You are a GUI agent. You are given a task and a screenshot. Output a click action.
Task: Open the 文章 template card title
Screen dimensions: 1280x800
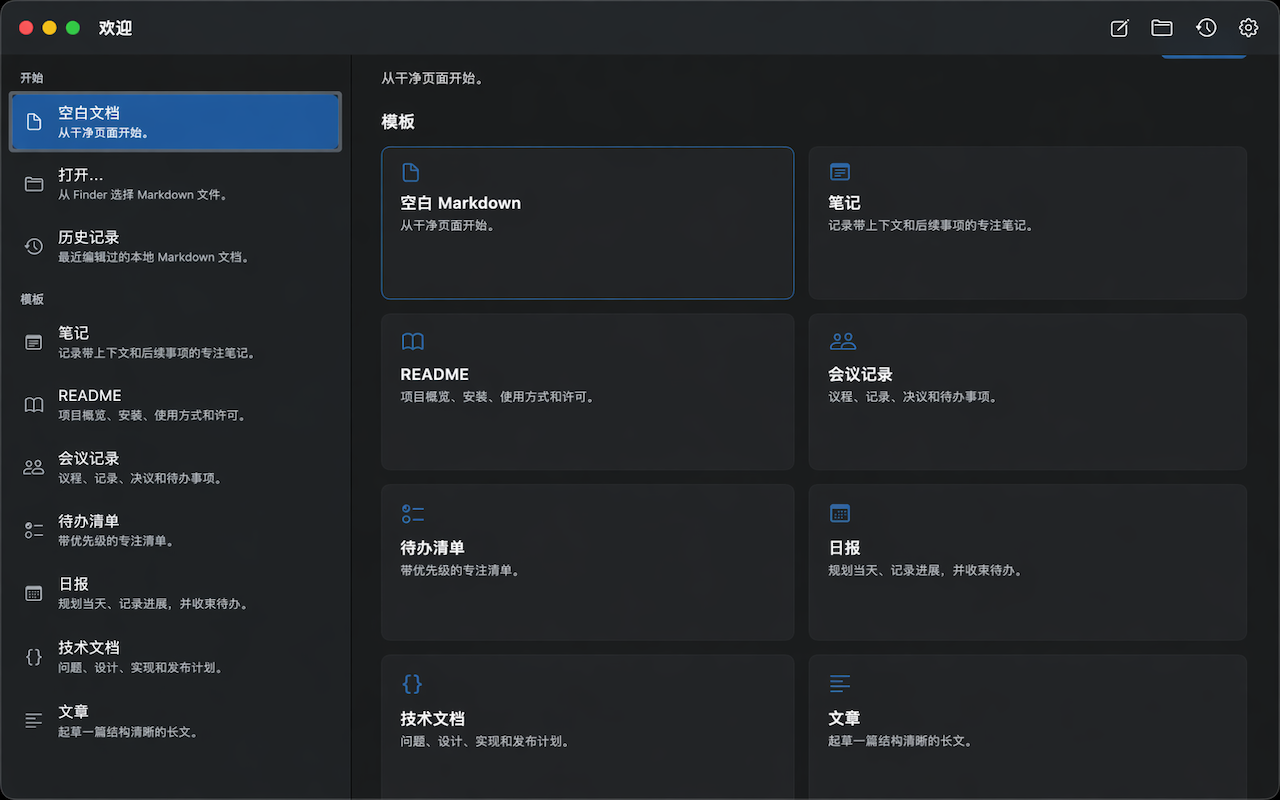(x=844, y=719)
